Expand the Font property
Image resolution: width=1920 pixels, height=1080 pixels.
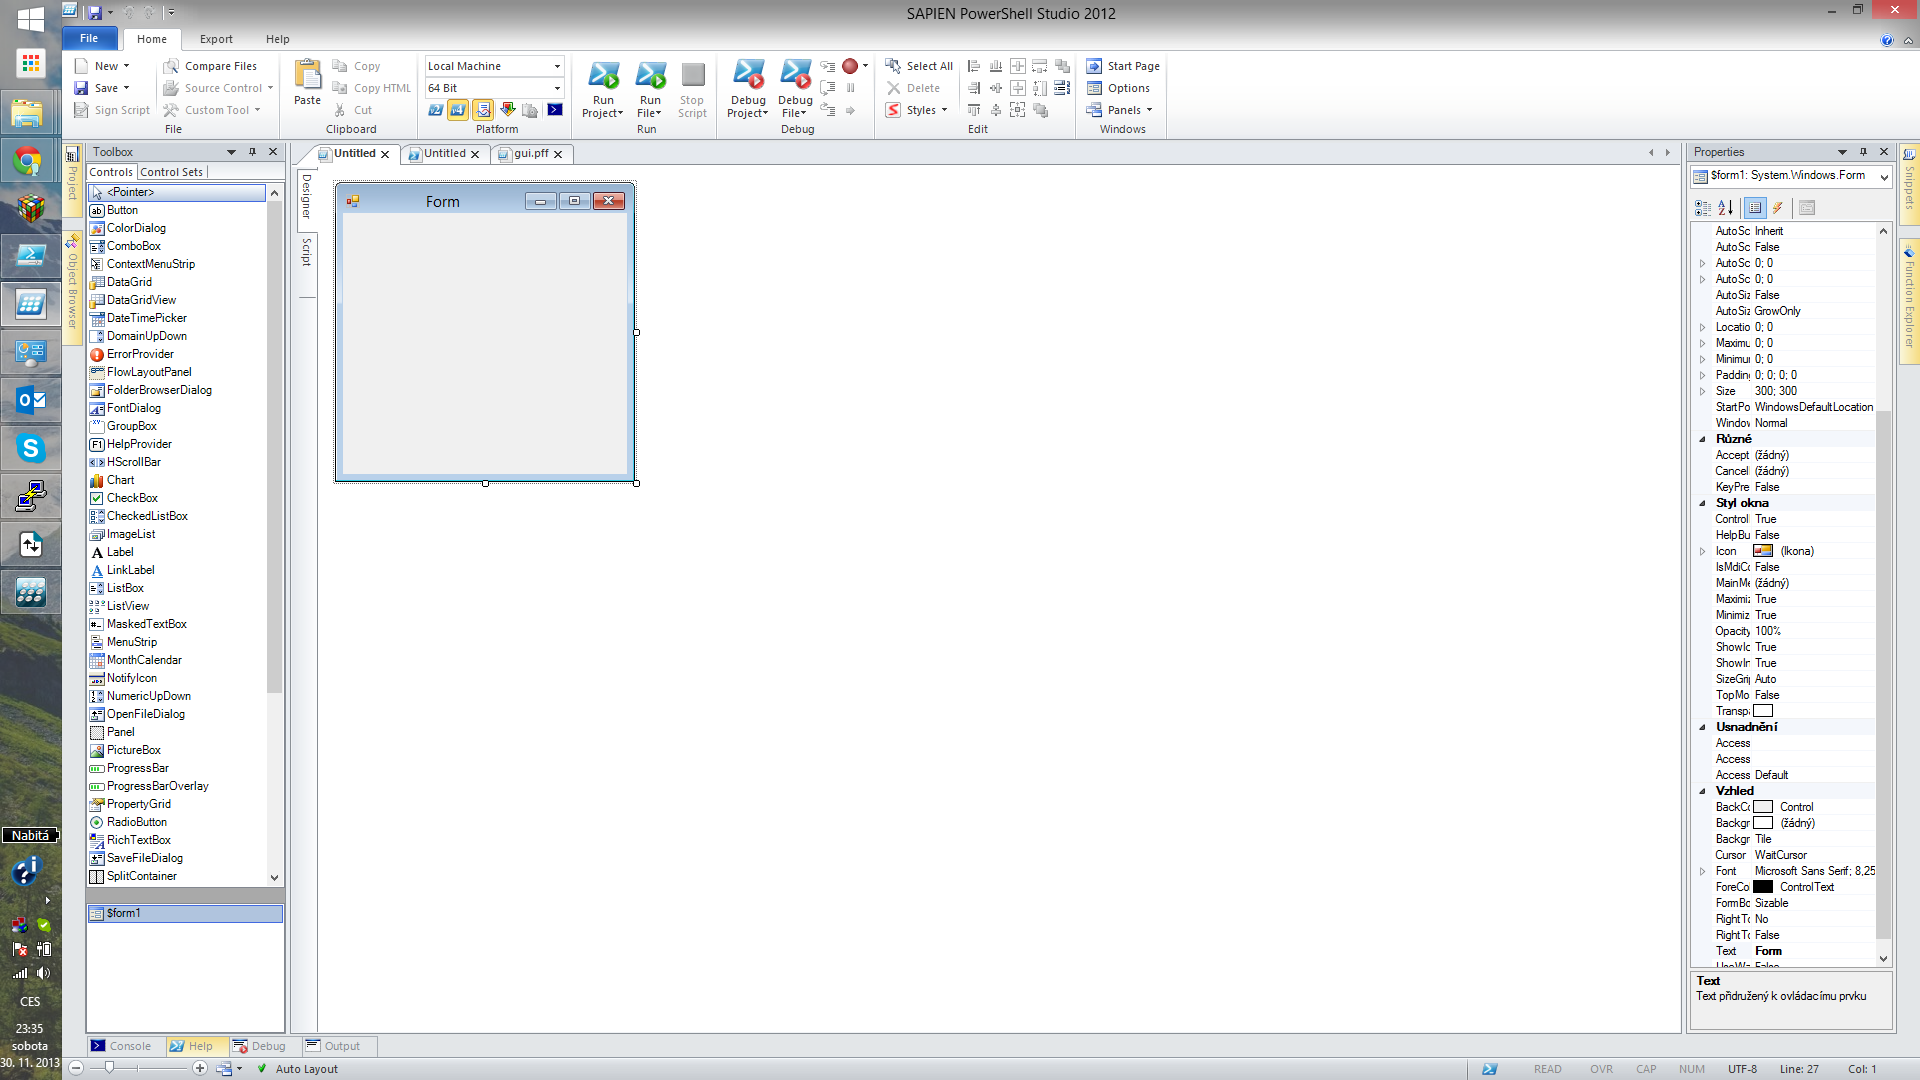[x=1703, y=871]
